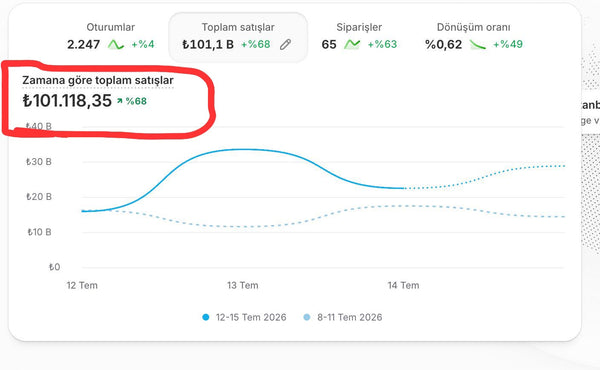600x370 pixels.
Task: Click the %0,62 conversion value
Action: pyautogui.click(x=443, y=45)
